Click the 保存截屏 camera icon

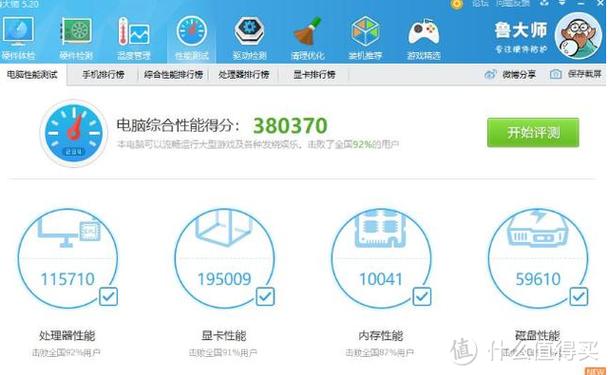point(556,74)
